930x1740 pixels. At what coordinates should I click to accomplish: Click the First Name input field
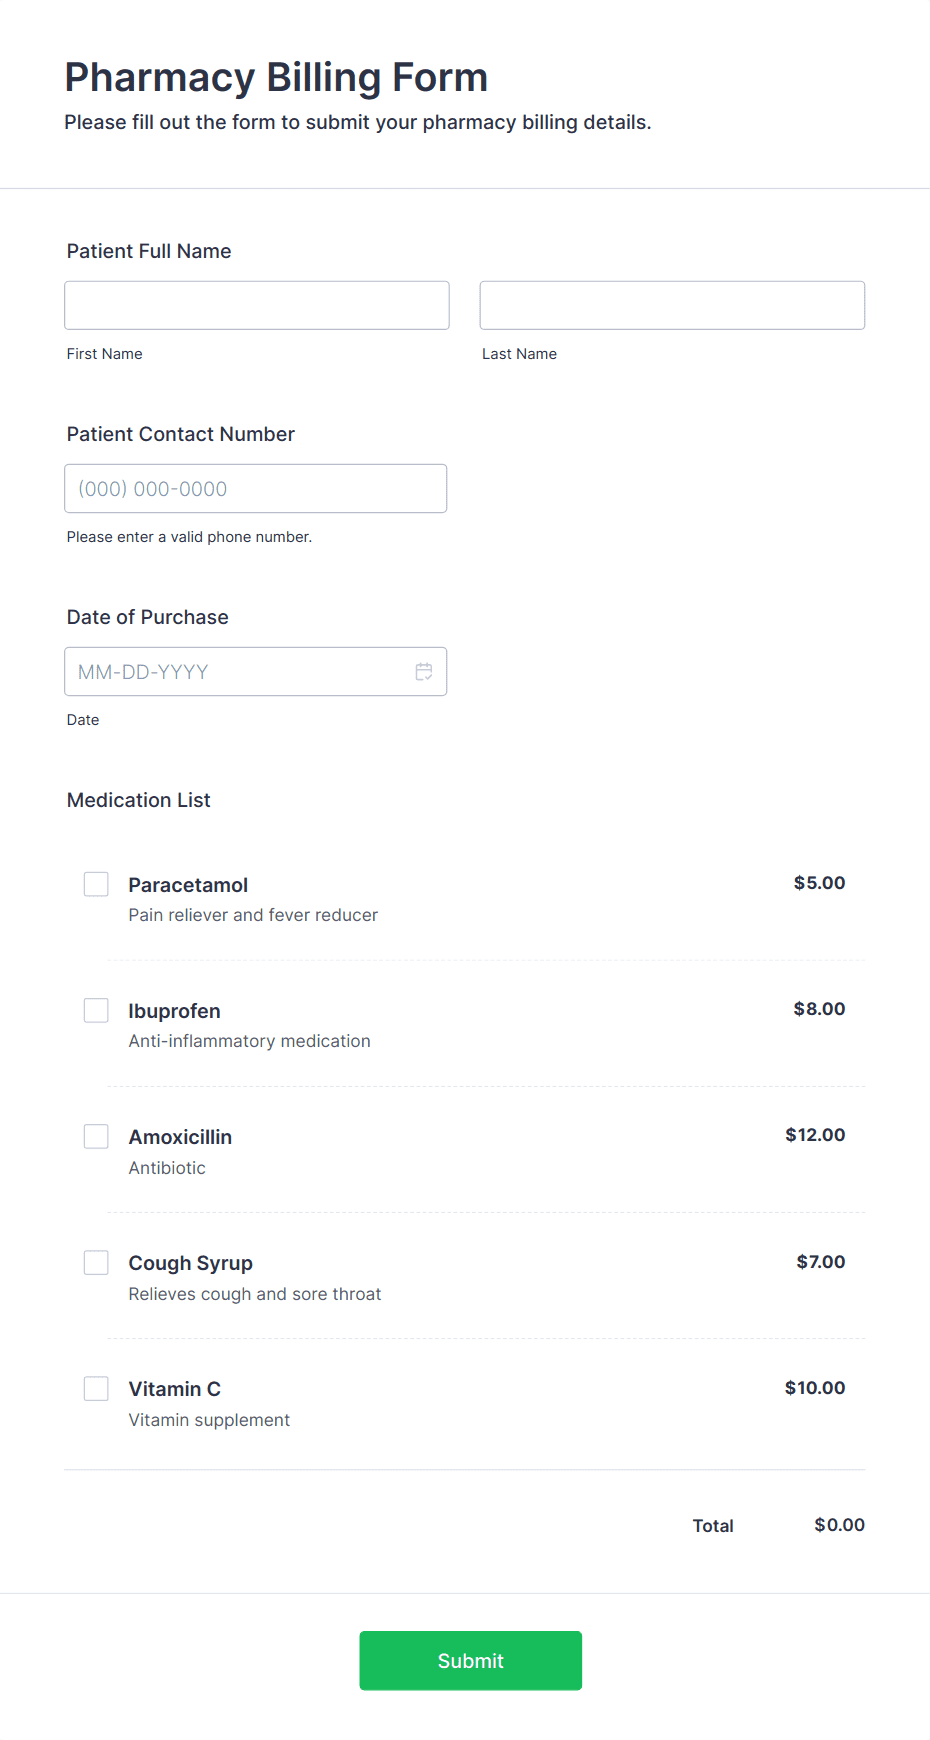[257, 305]
